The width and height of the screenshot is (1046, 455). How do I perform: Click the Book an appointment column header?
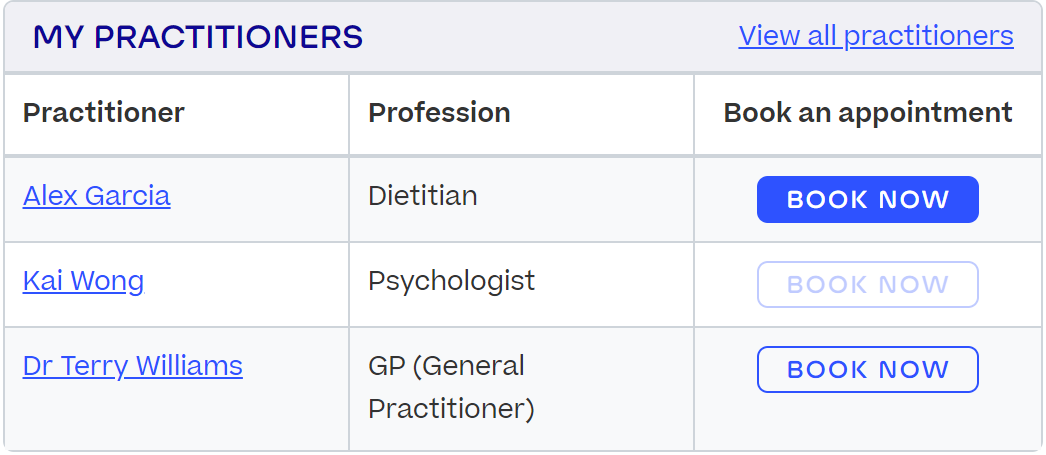[x=867, y=113]
